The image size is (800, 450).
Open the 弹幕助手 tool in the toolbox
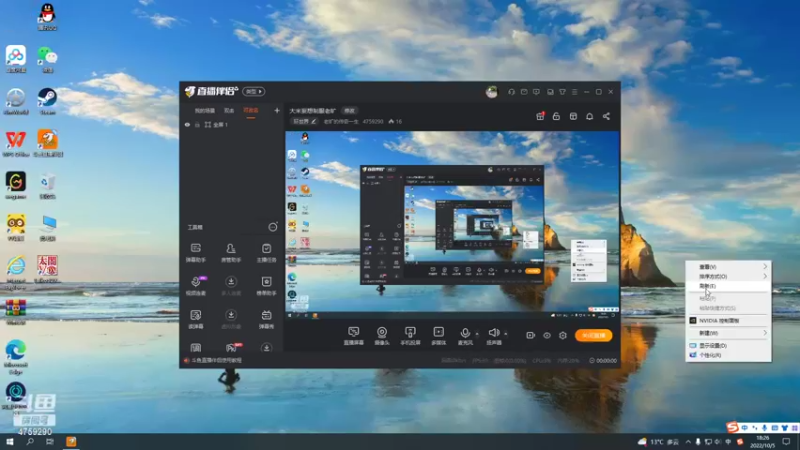pos(195,253)
